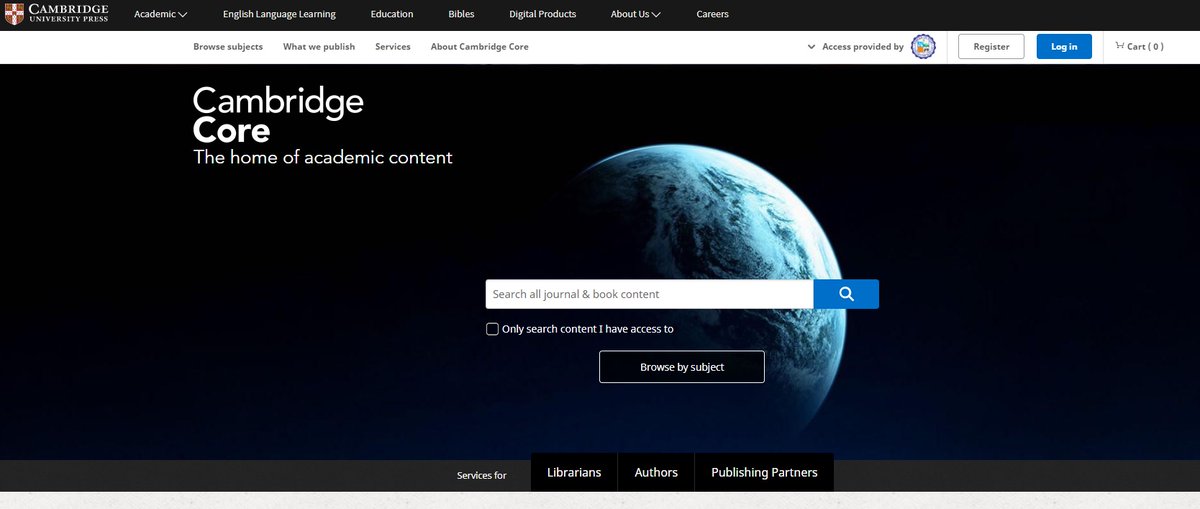Open English Language Learning menu item
The height and width of the screenshot is (509, 1200).
279,15
